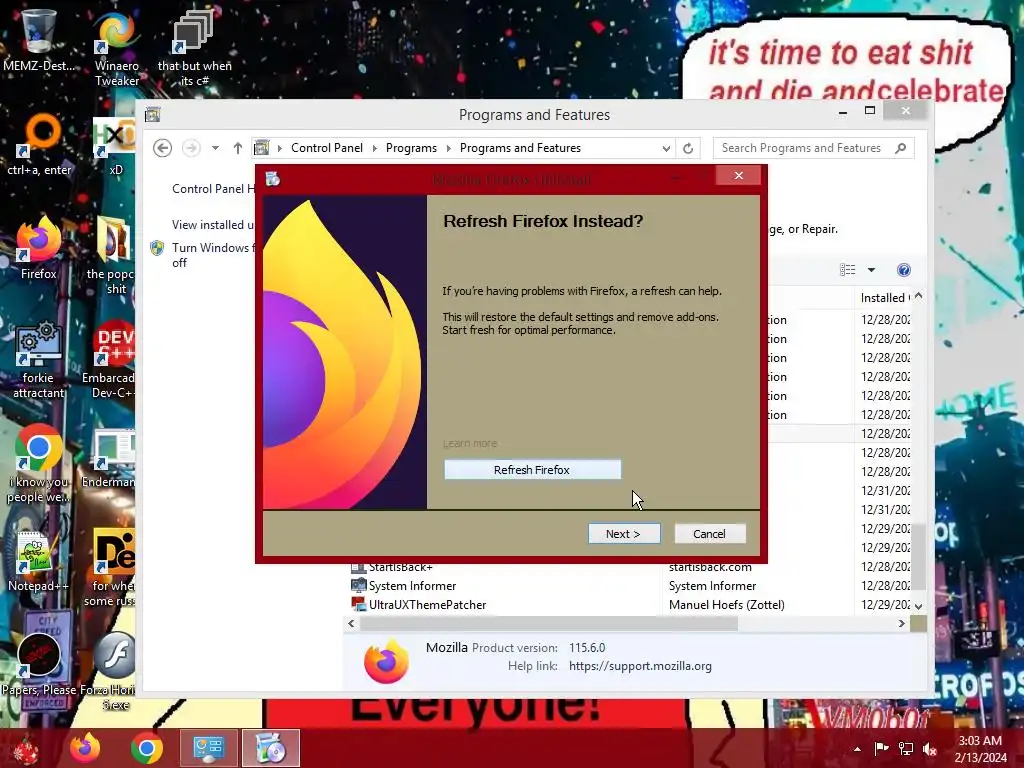Click the Installed On column header
This screenshot has width=1024, height=768.
pyautogui.click(x=884, y=298)
